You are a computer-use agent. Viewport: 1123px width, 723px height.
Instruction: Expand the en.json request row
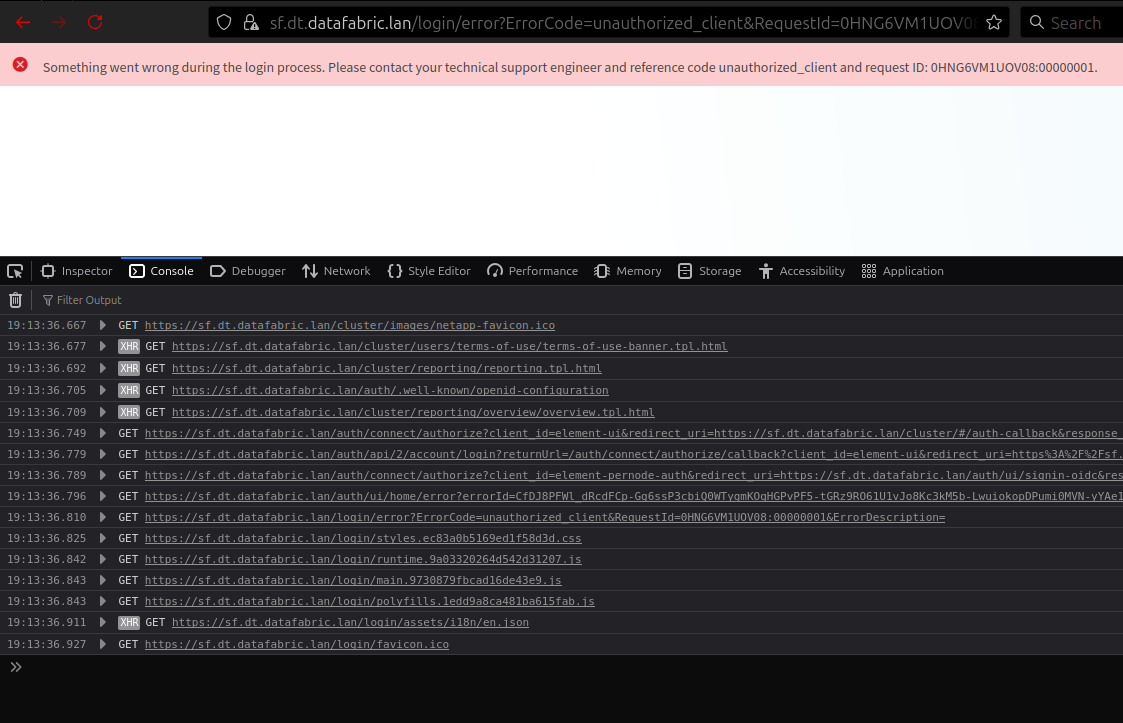[x=102, y=622]
